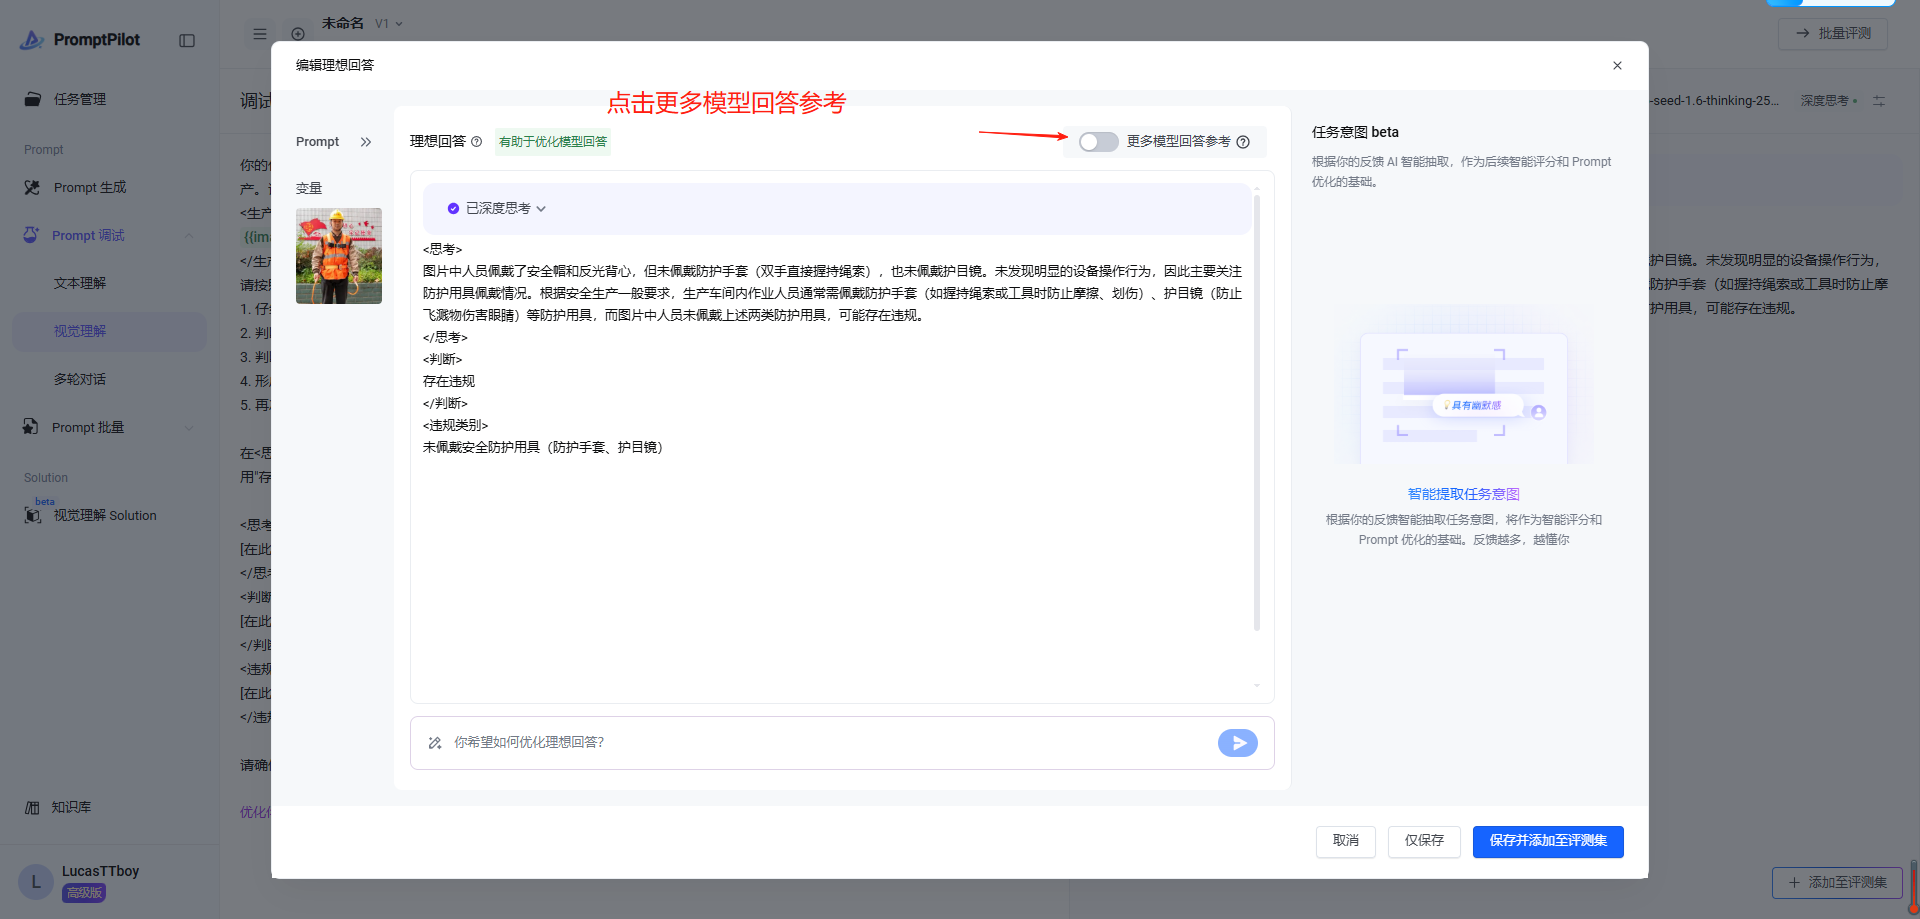Click the LucasTTboy user avatar
The height and width of the screenshot is (919, 1920).
[x=36, y=882]
